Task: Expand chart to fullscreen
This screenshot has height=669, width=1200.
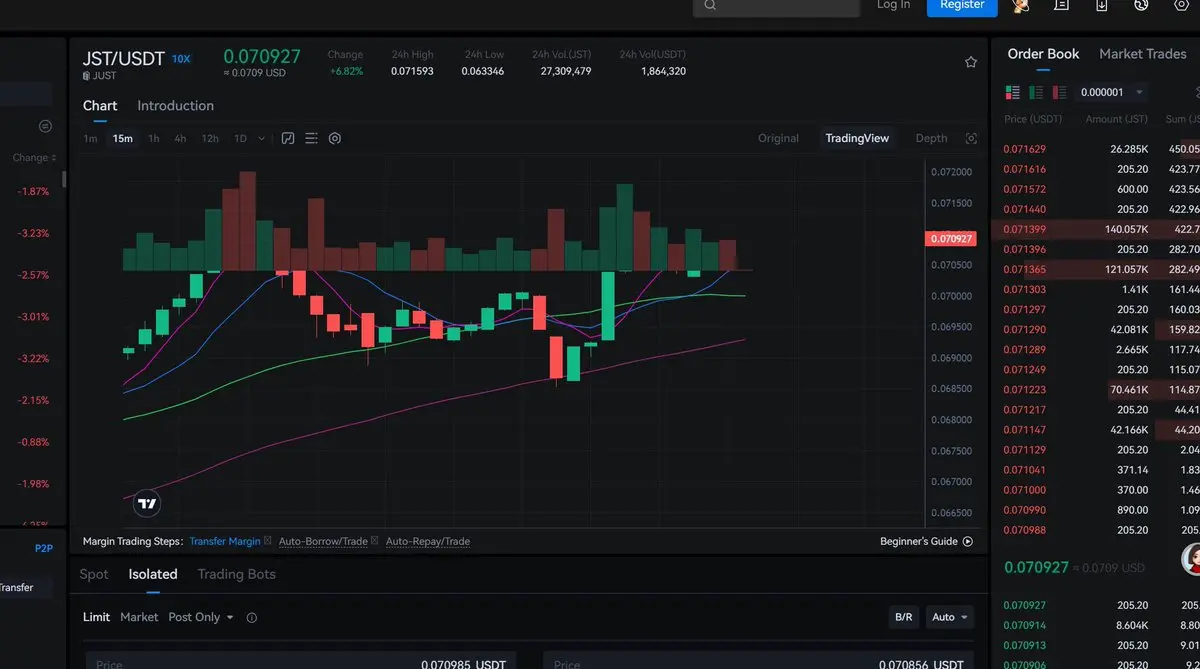Action: pyautogui.click(x=970, y=138)
